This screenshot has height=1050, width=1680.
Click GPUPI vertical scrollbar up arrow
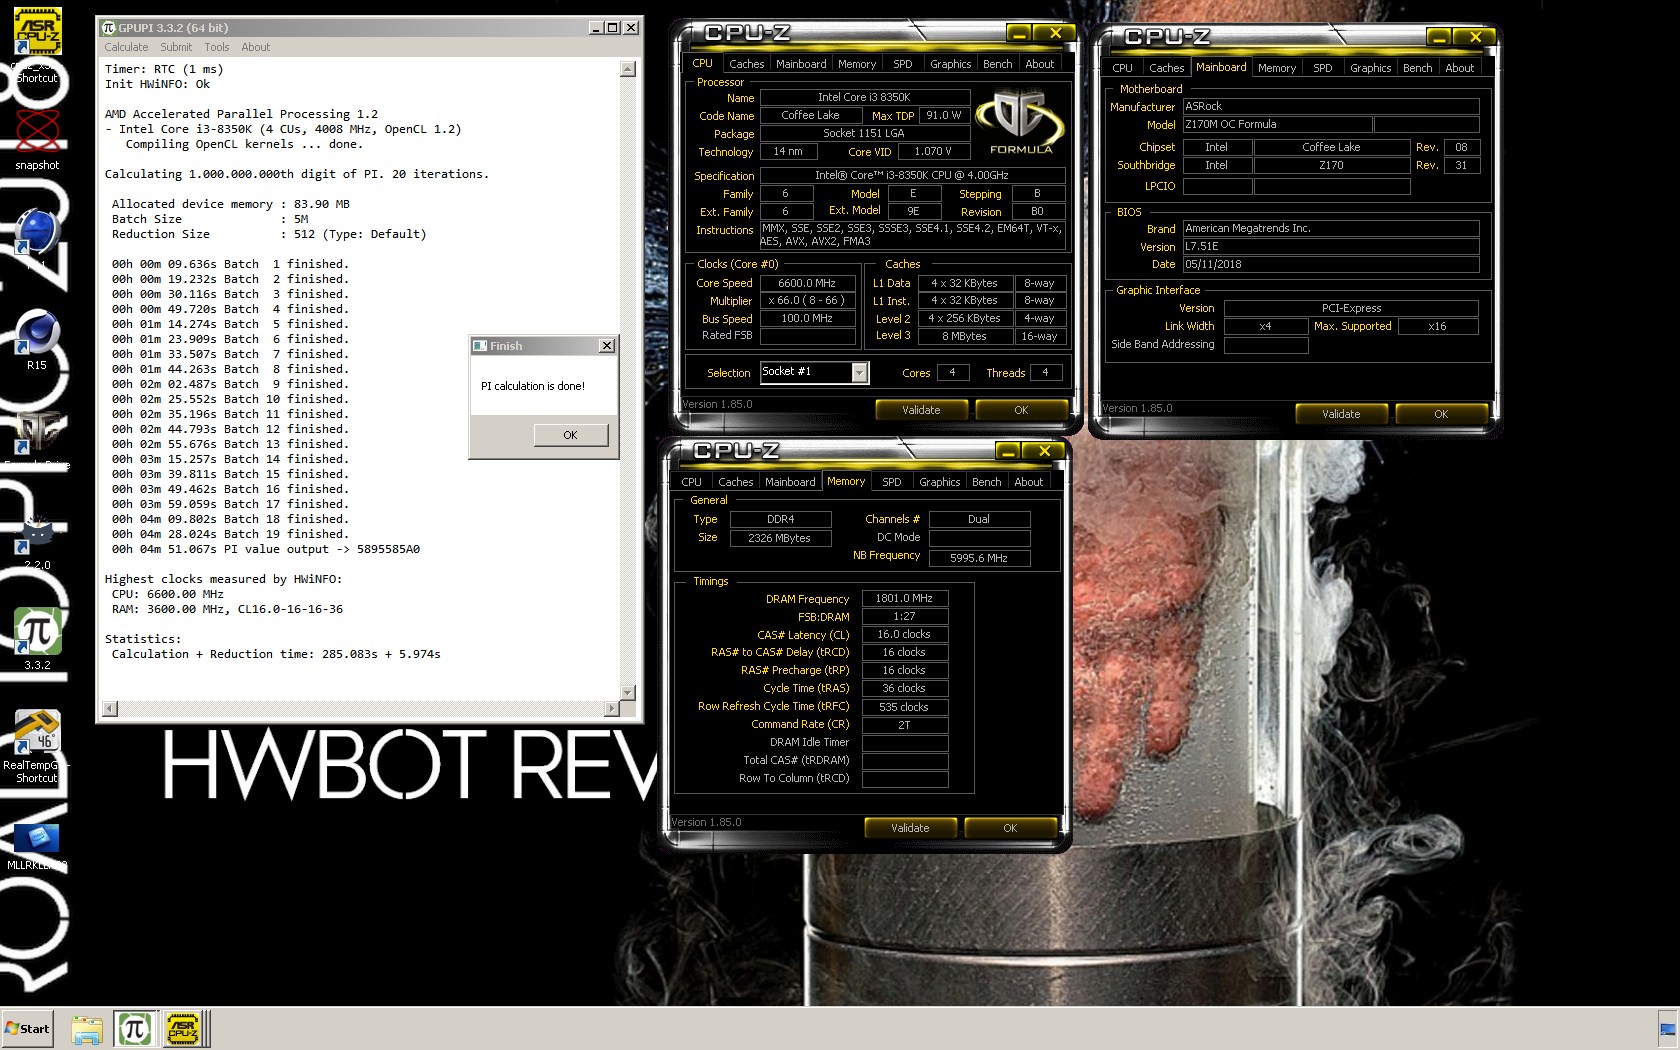click(x=628, y=69)
